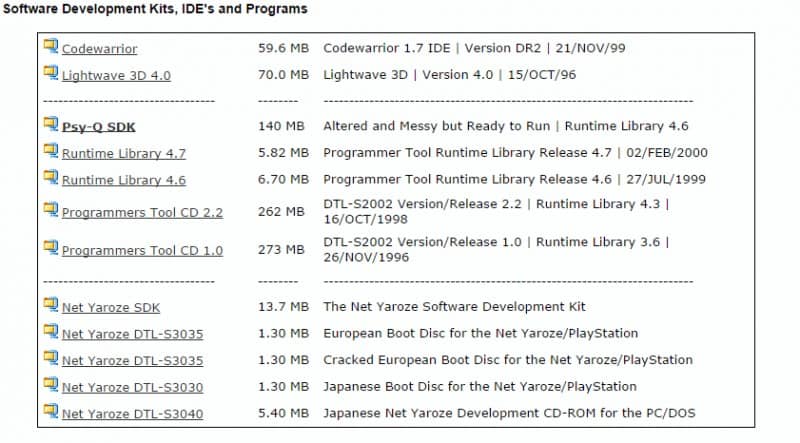Image resolution: width=800 pixels, height=443 pixels.
Task: Open the Programmers Tool CD 2.2 link
Action: (142, 212)
